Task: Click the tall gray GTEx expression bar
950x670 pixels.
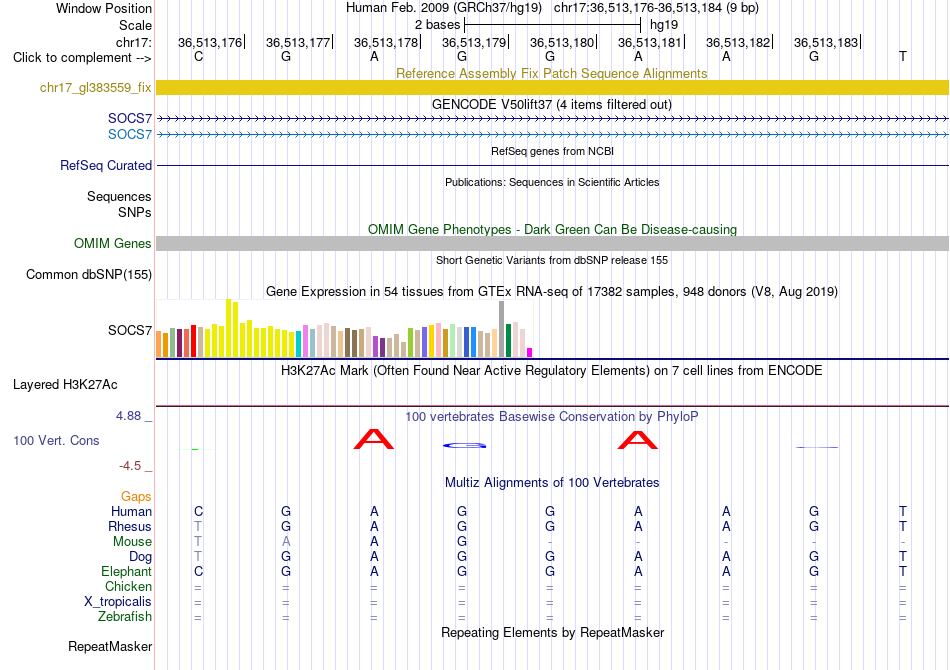Action: 501,329
